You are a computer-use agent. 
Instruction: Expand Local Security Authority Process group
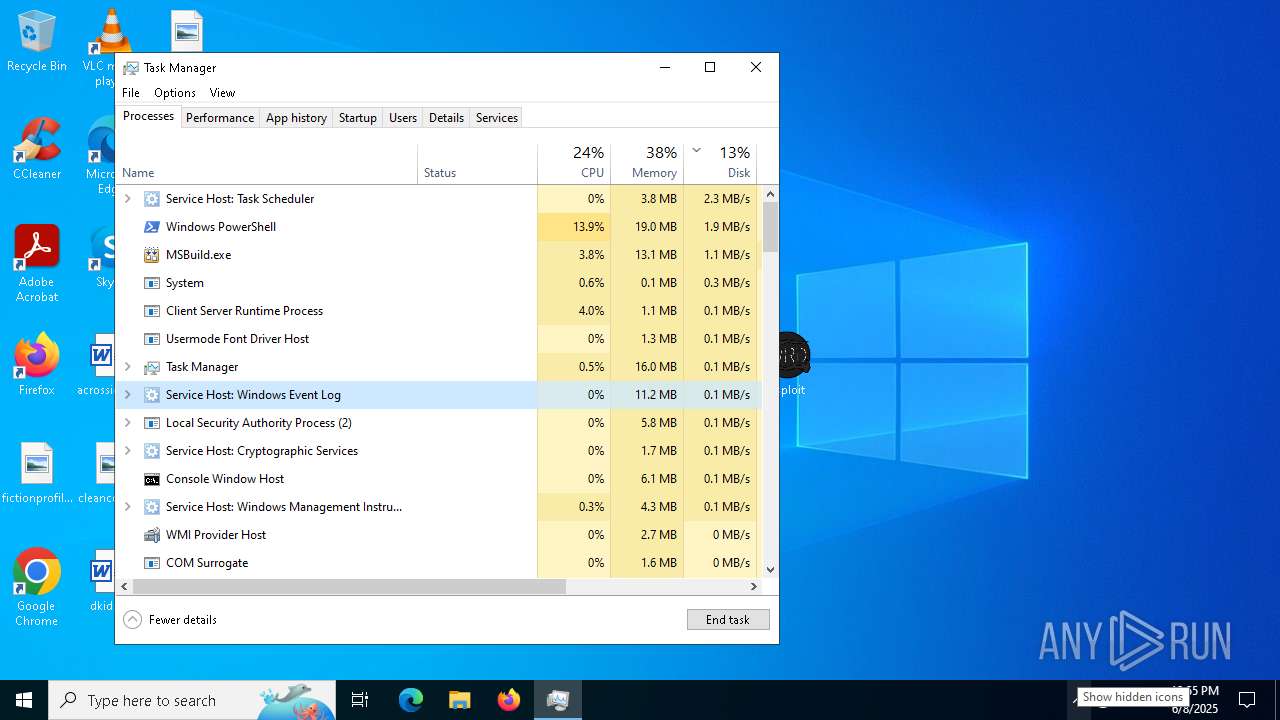tap(127, 423)
